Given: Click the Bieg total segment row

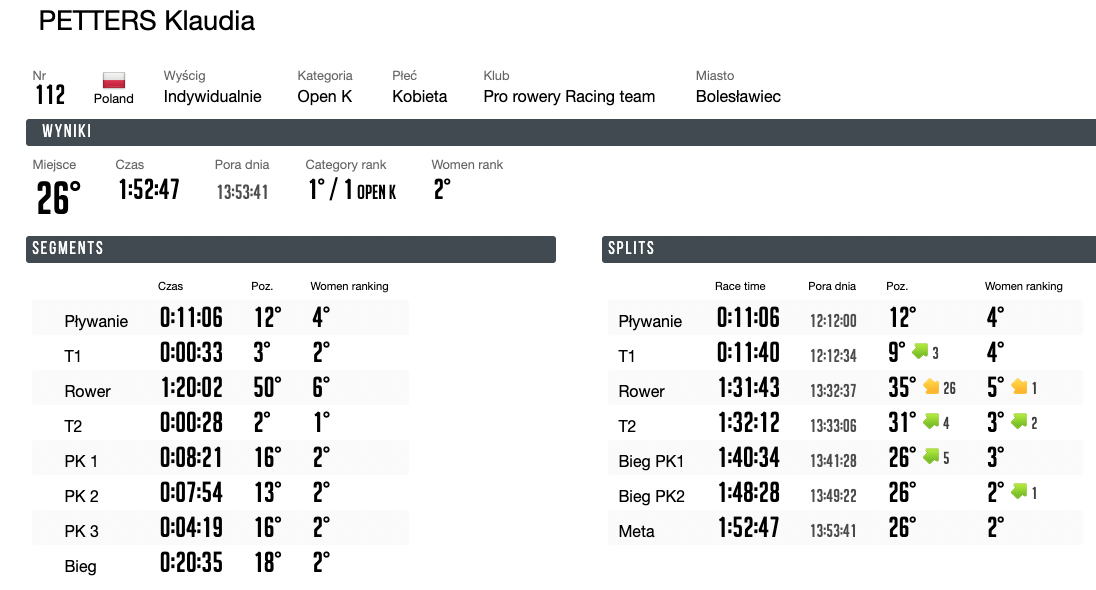Looking at the screenshot, I should click(220, 563).
